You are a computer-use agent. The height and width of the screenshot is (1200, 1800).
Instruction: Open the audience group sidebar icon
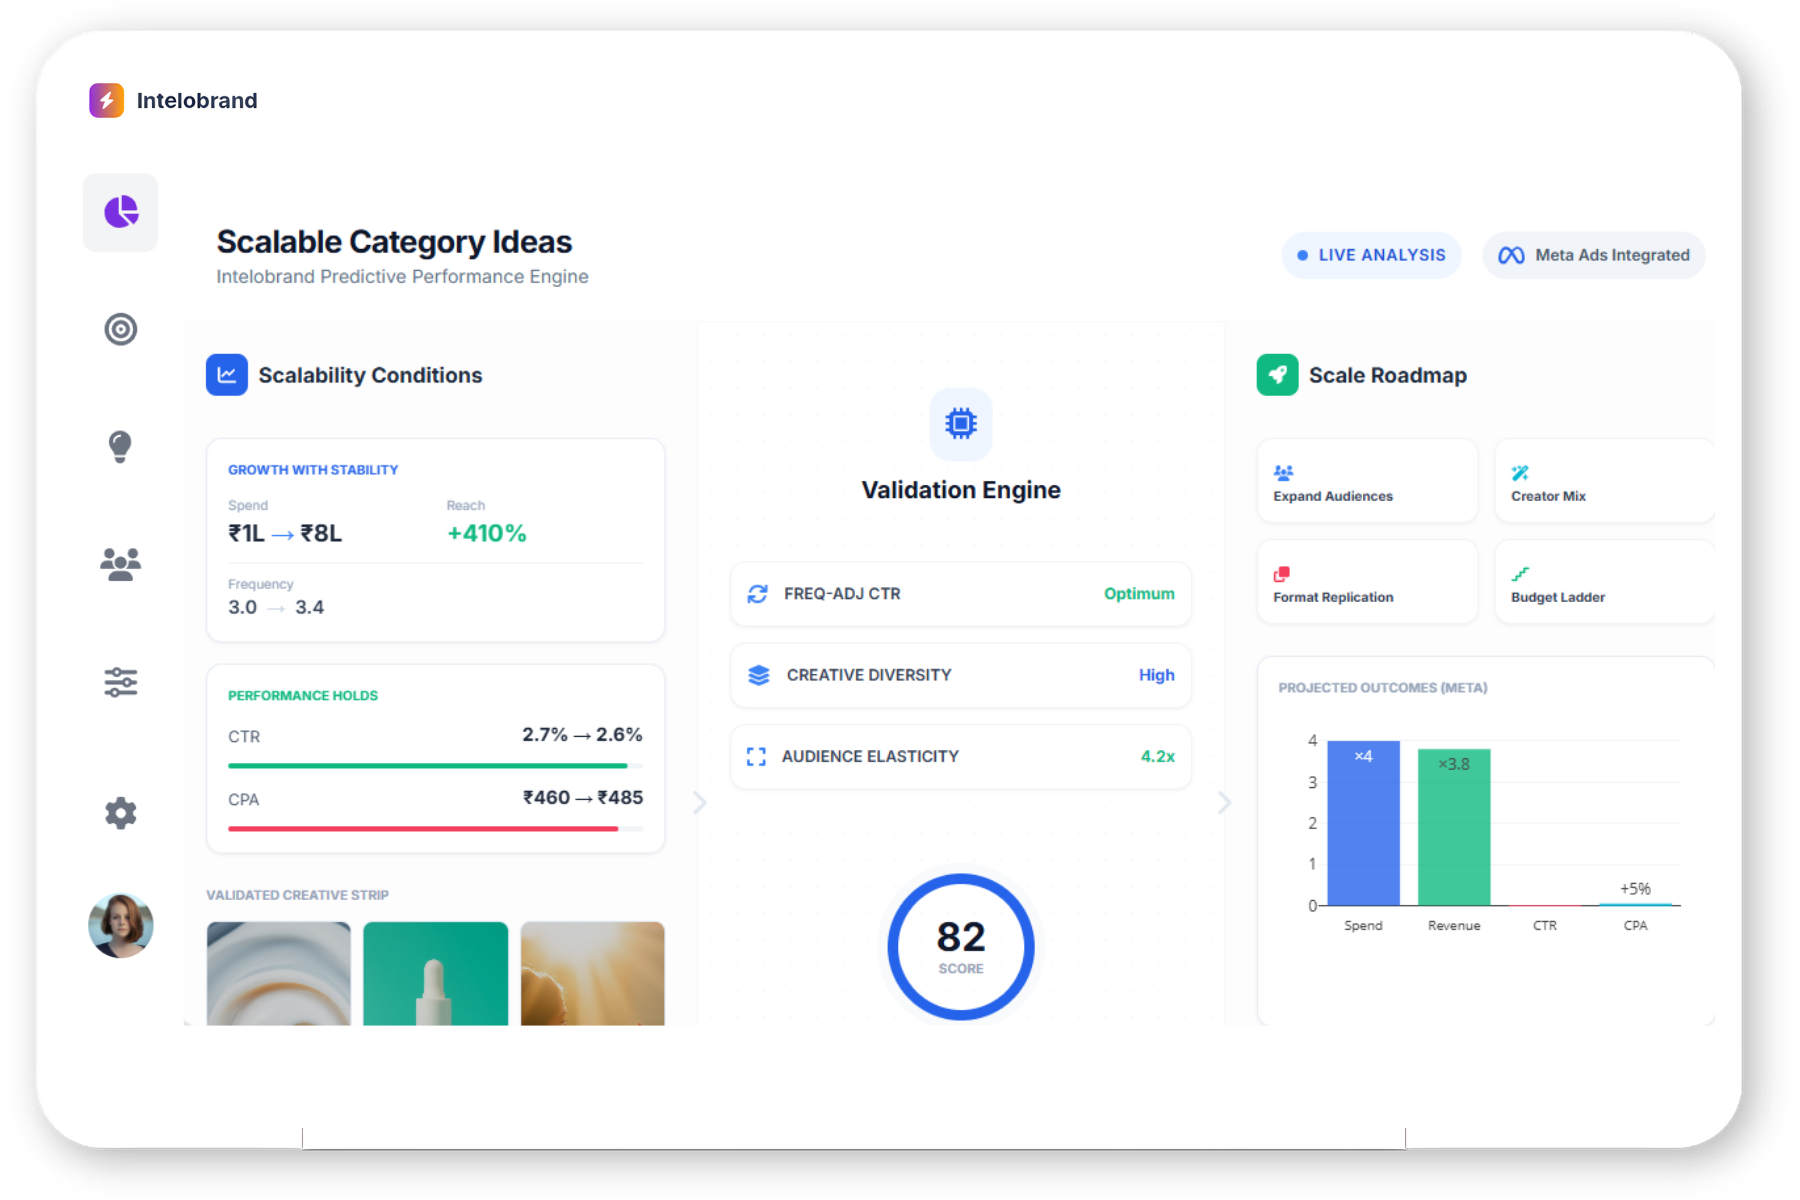(121, 564)
